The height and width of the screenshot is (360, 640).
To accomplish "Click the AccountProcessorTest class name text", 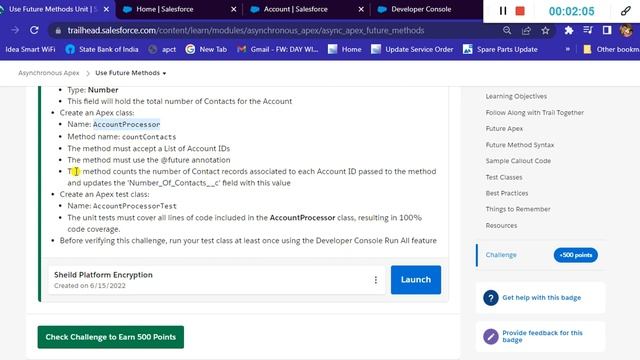I will coord(135,206).
